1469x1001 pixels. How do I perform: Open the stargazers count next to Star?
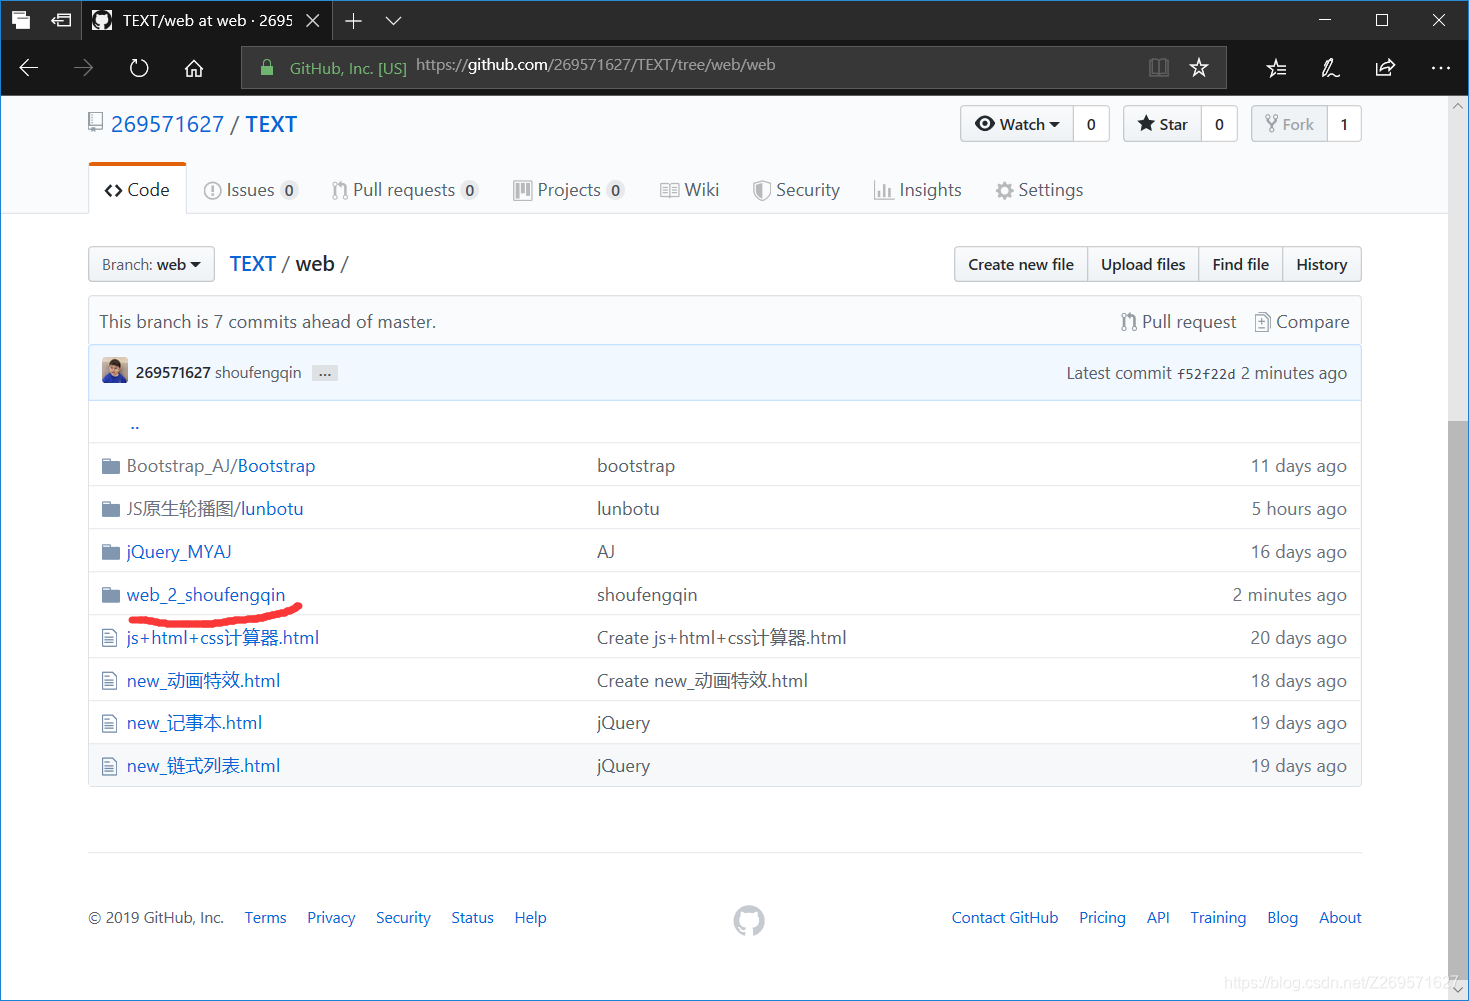point(1219,124)
